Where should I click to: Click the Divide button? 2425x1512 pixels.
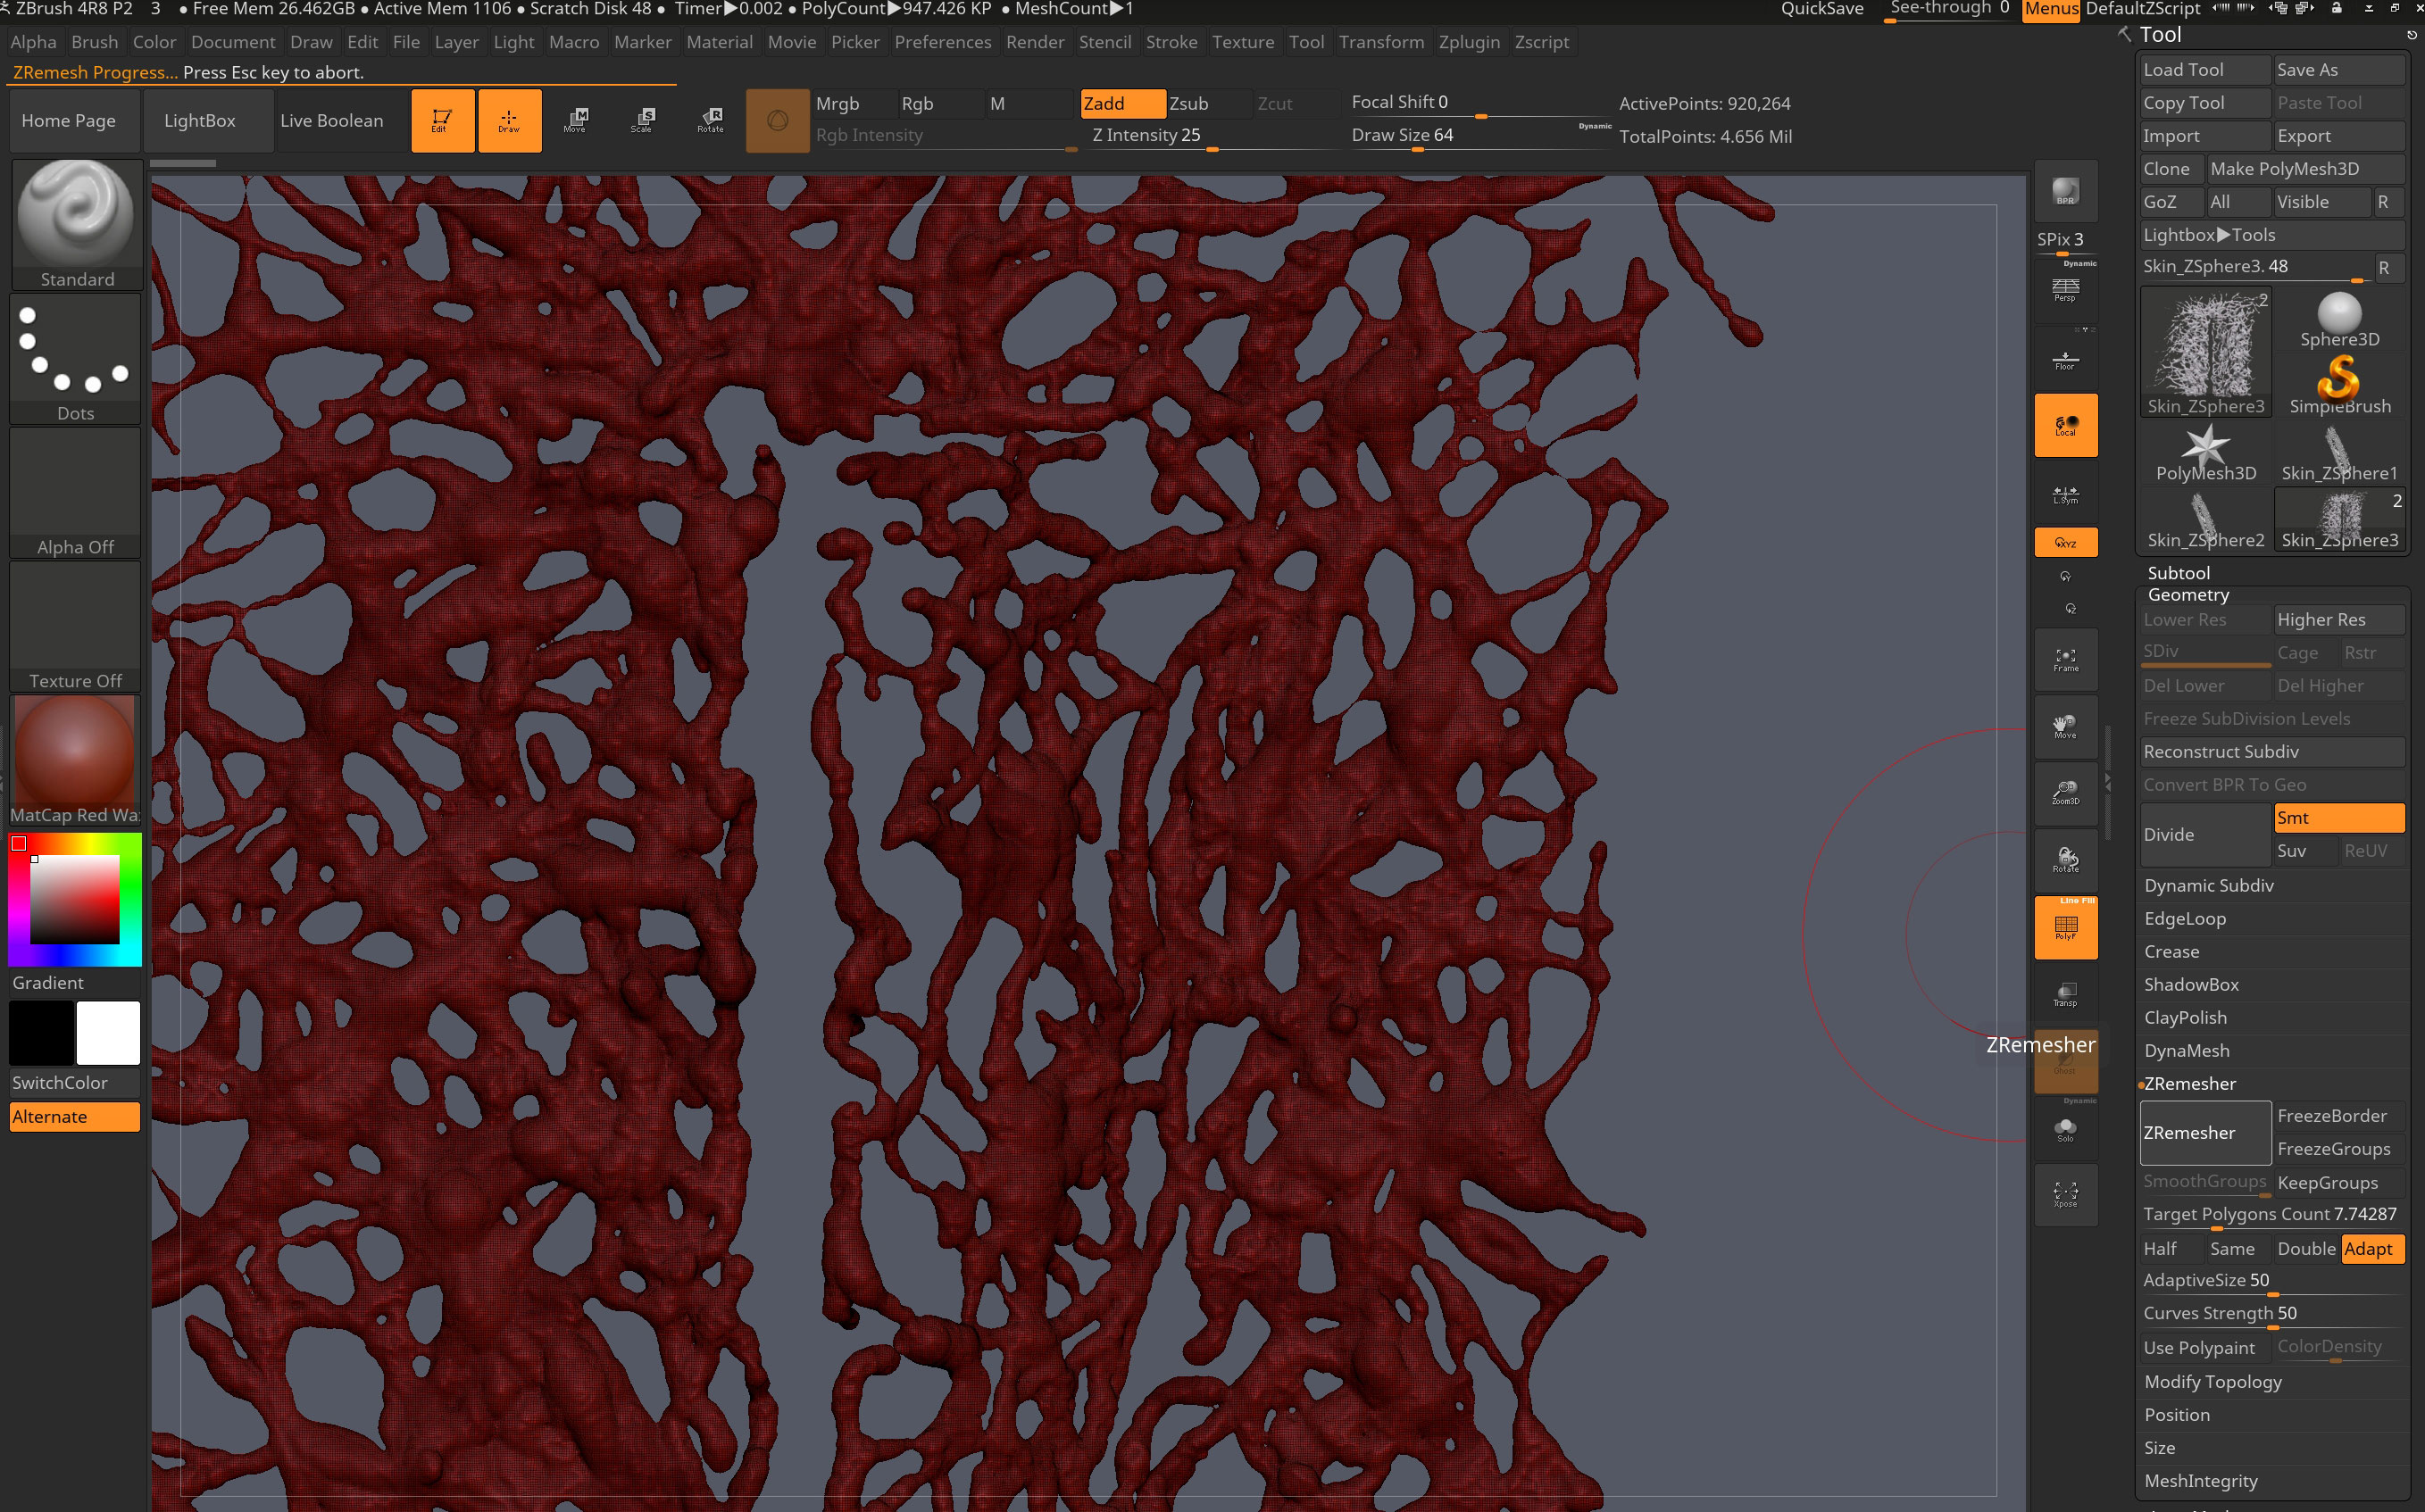coord(2205,835)
